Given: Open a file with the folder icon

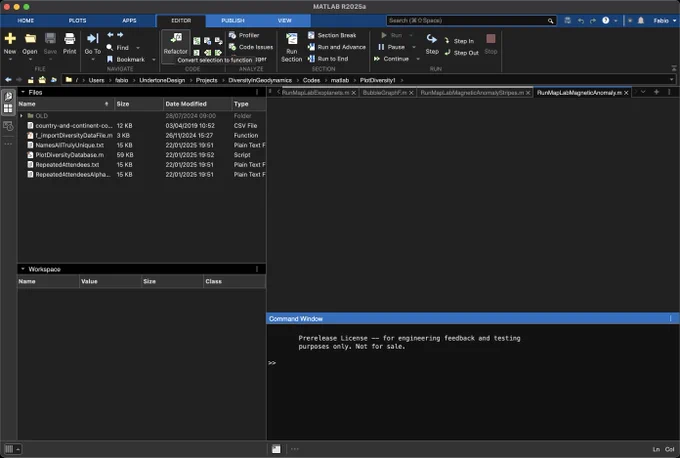Looking at the screenshot, I should click(x=30, y=39).
